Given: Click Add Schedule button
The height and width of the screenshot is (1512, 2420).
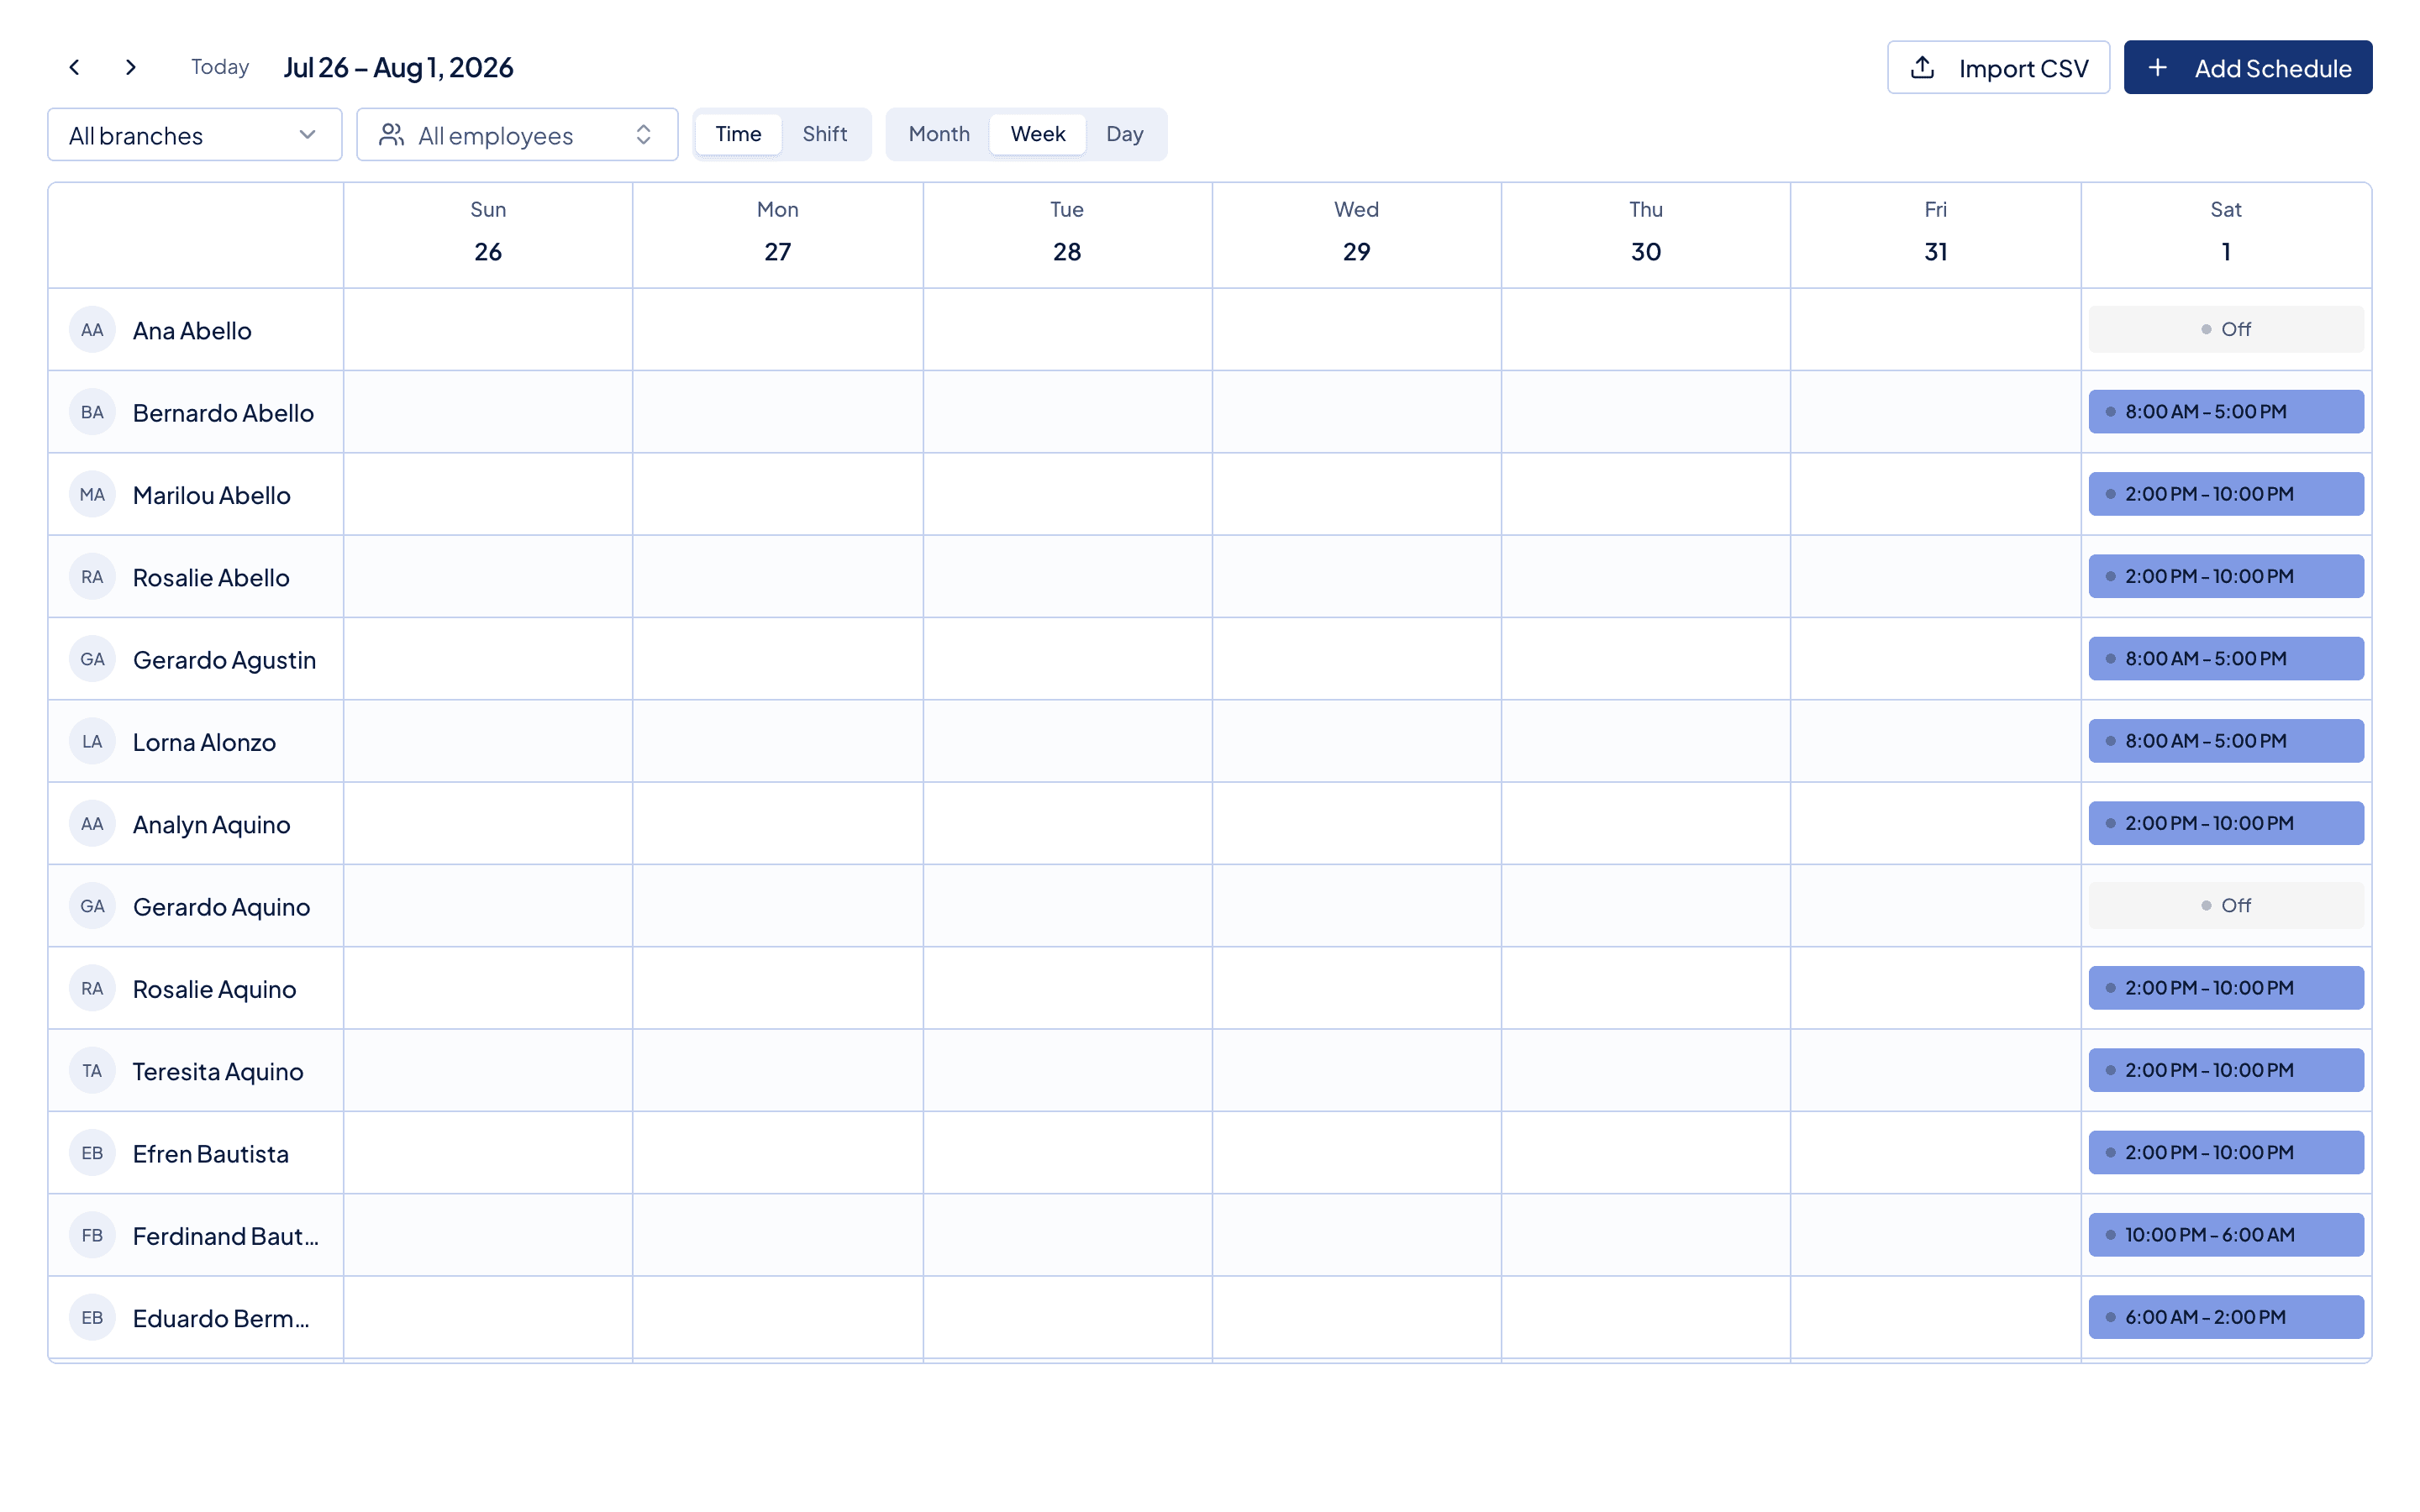Looking at the screenshot, I should coord(2248,68).
